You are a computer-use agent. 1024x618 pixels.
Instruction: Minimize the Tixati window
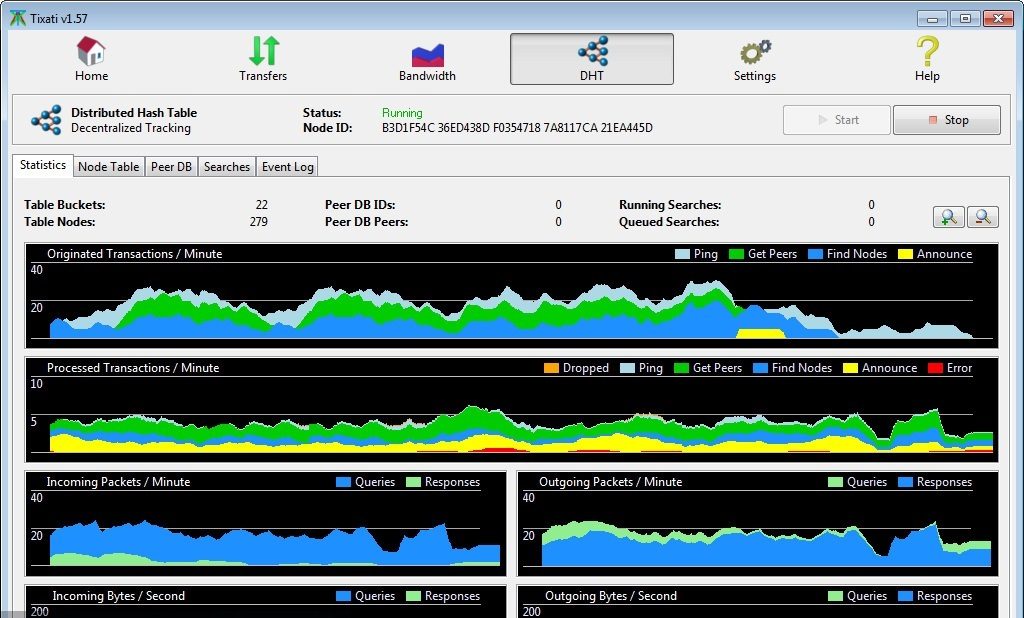click(x=933, y=18)
